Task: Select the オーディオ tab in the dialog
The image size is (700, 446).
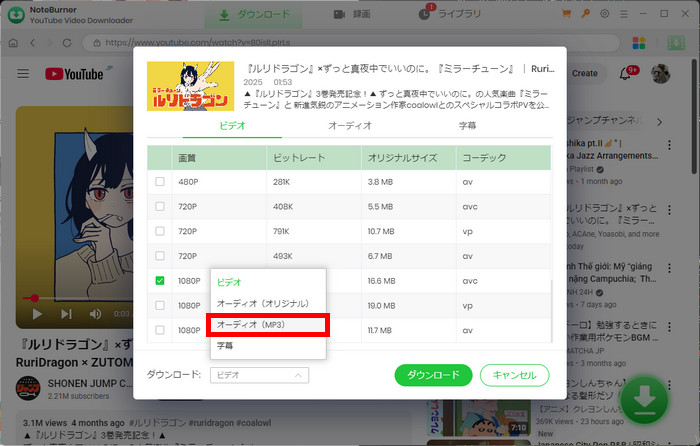Action: [x=350, y=126]
